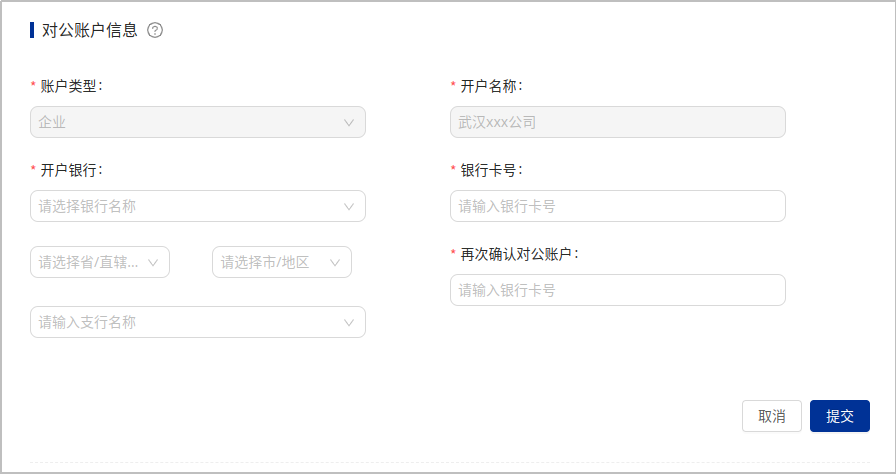
Task: Focus the 银行卡号 input field
Action: pyautogui.click(x=617, y=207)
